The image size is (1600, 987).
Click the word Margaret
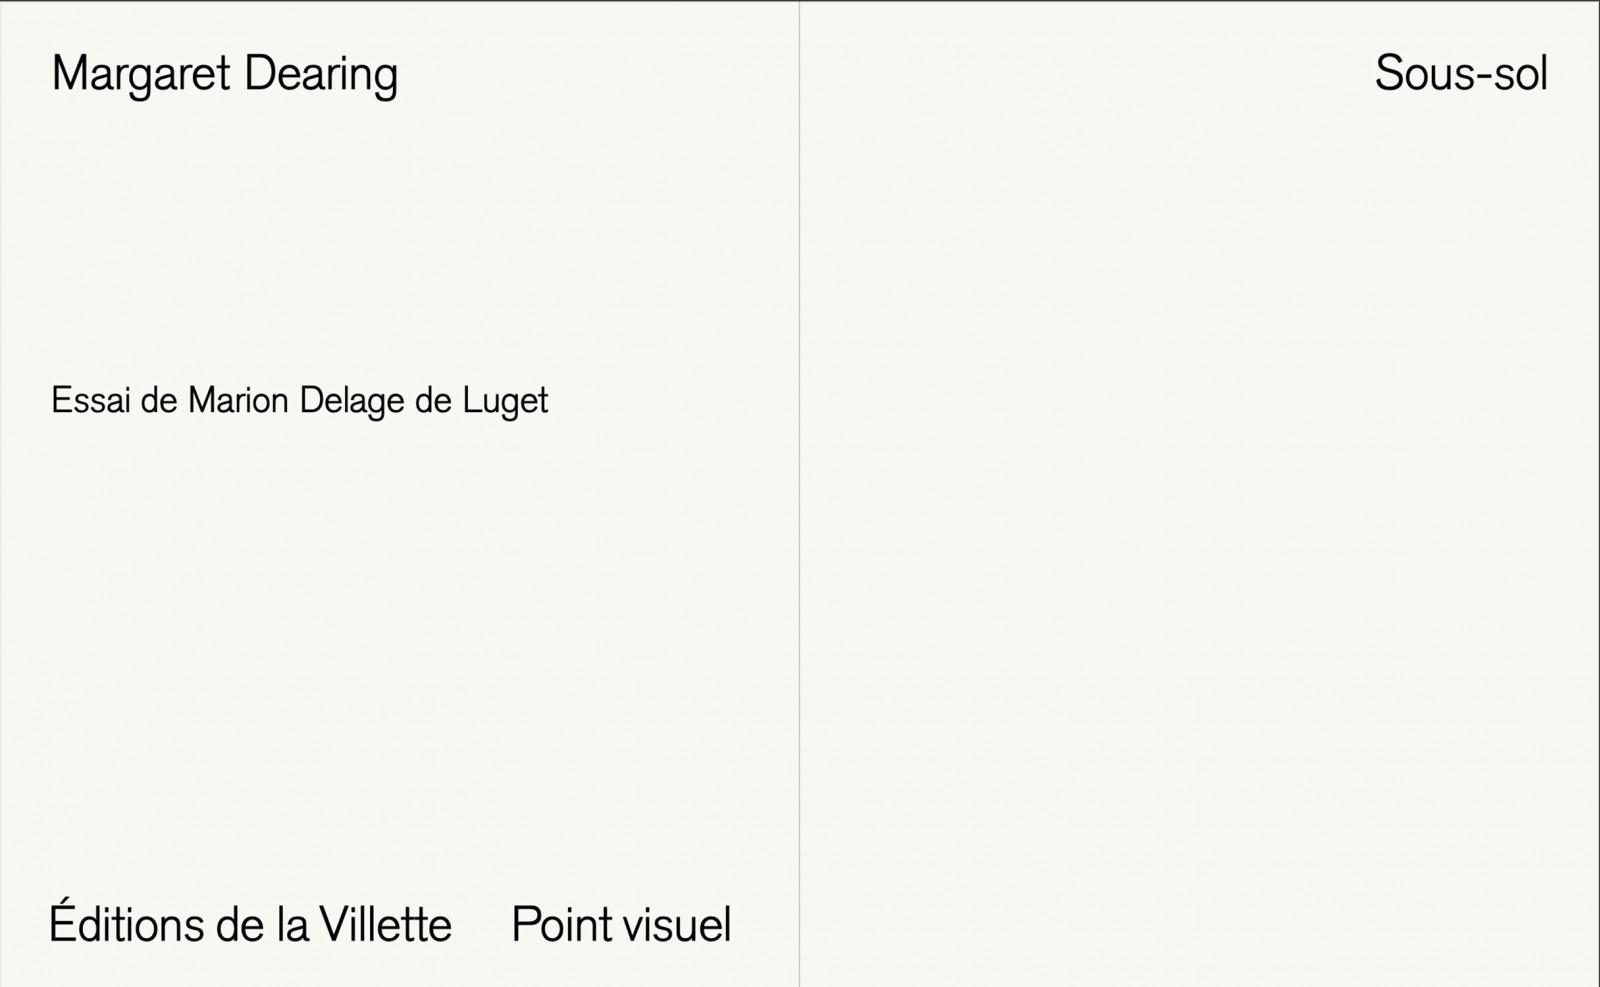(141, 76)
